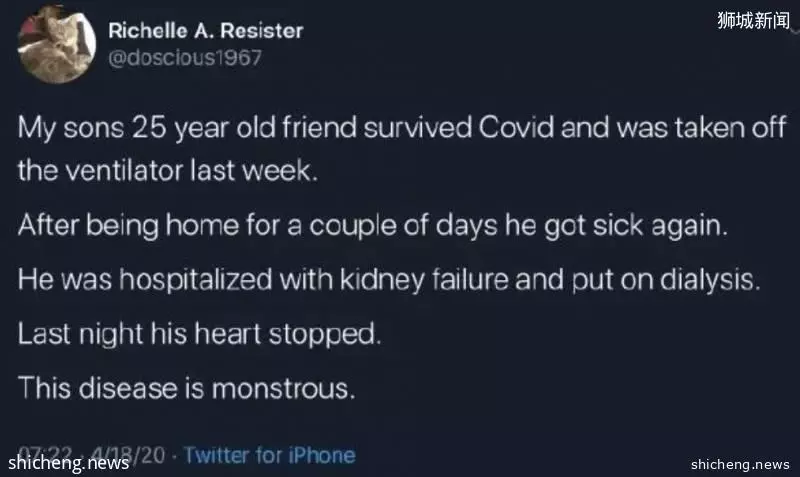Screen dimensions: 800x477
Task: Click the display name Richelle A. Resister
Action: click(206, 31)
